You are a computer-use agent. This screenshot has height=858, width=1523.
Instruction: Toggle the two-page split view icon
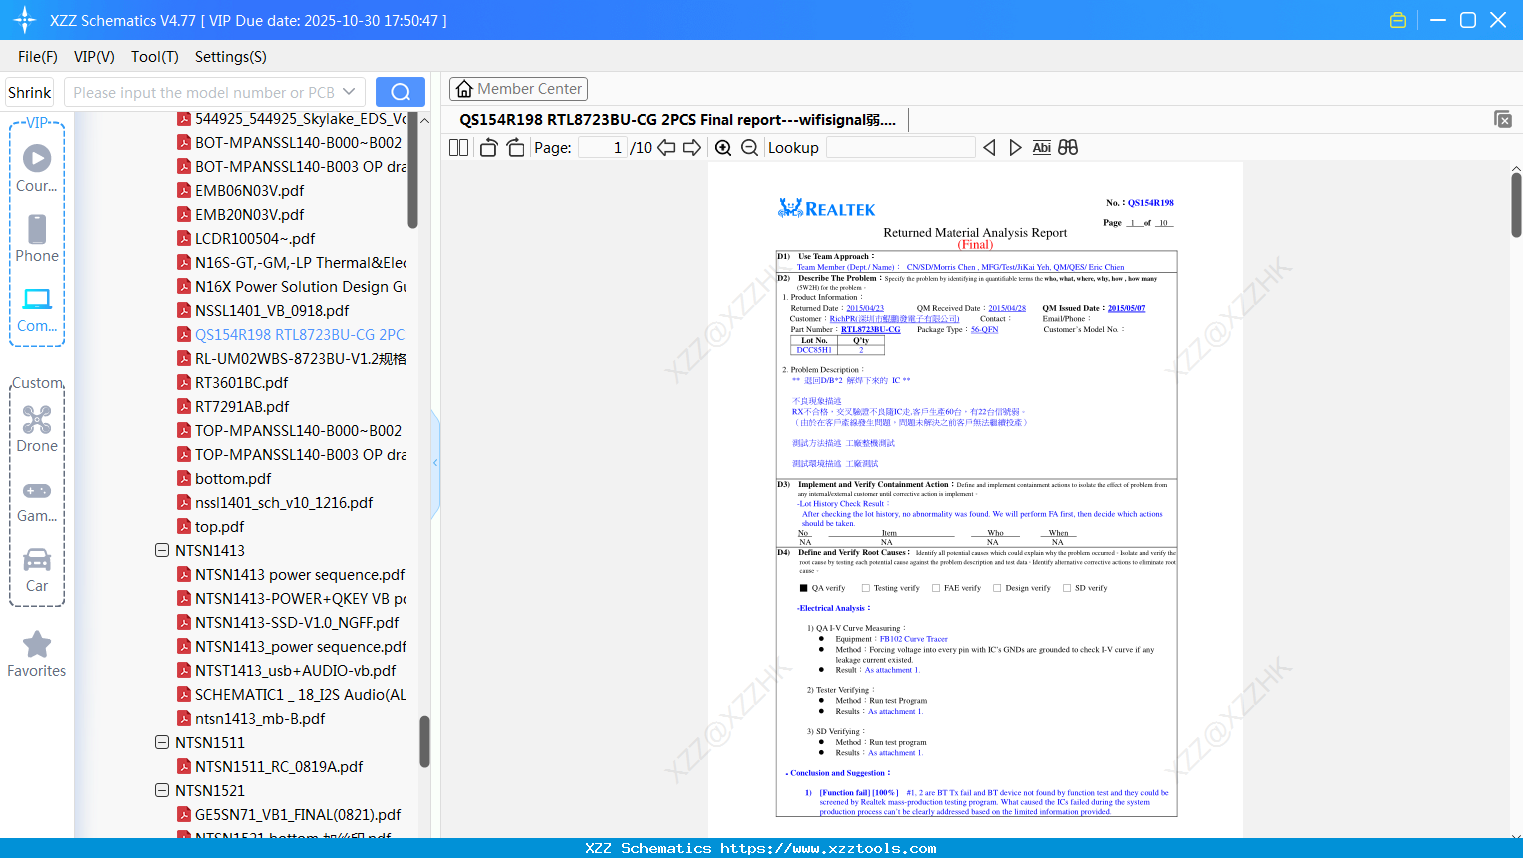(458, 148)
